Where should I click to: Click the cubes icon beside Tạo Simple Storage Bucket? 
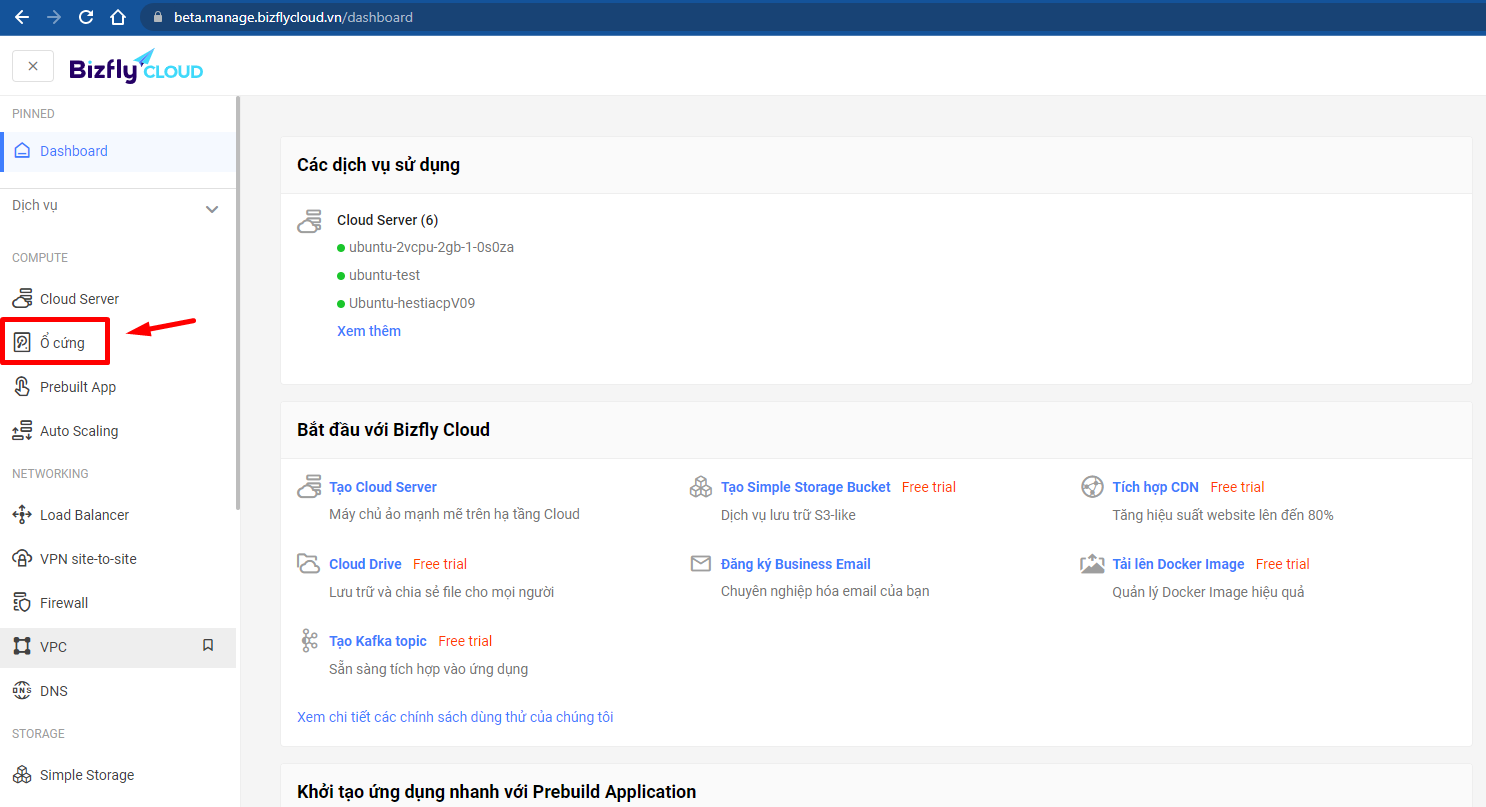[x=701, y=487]
